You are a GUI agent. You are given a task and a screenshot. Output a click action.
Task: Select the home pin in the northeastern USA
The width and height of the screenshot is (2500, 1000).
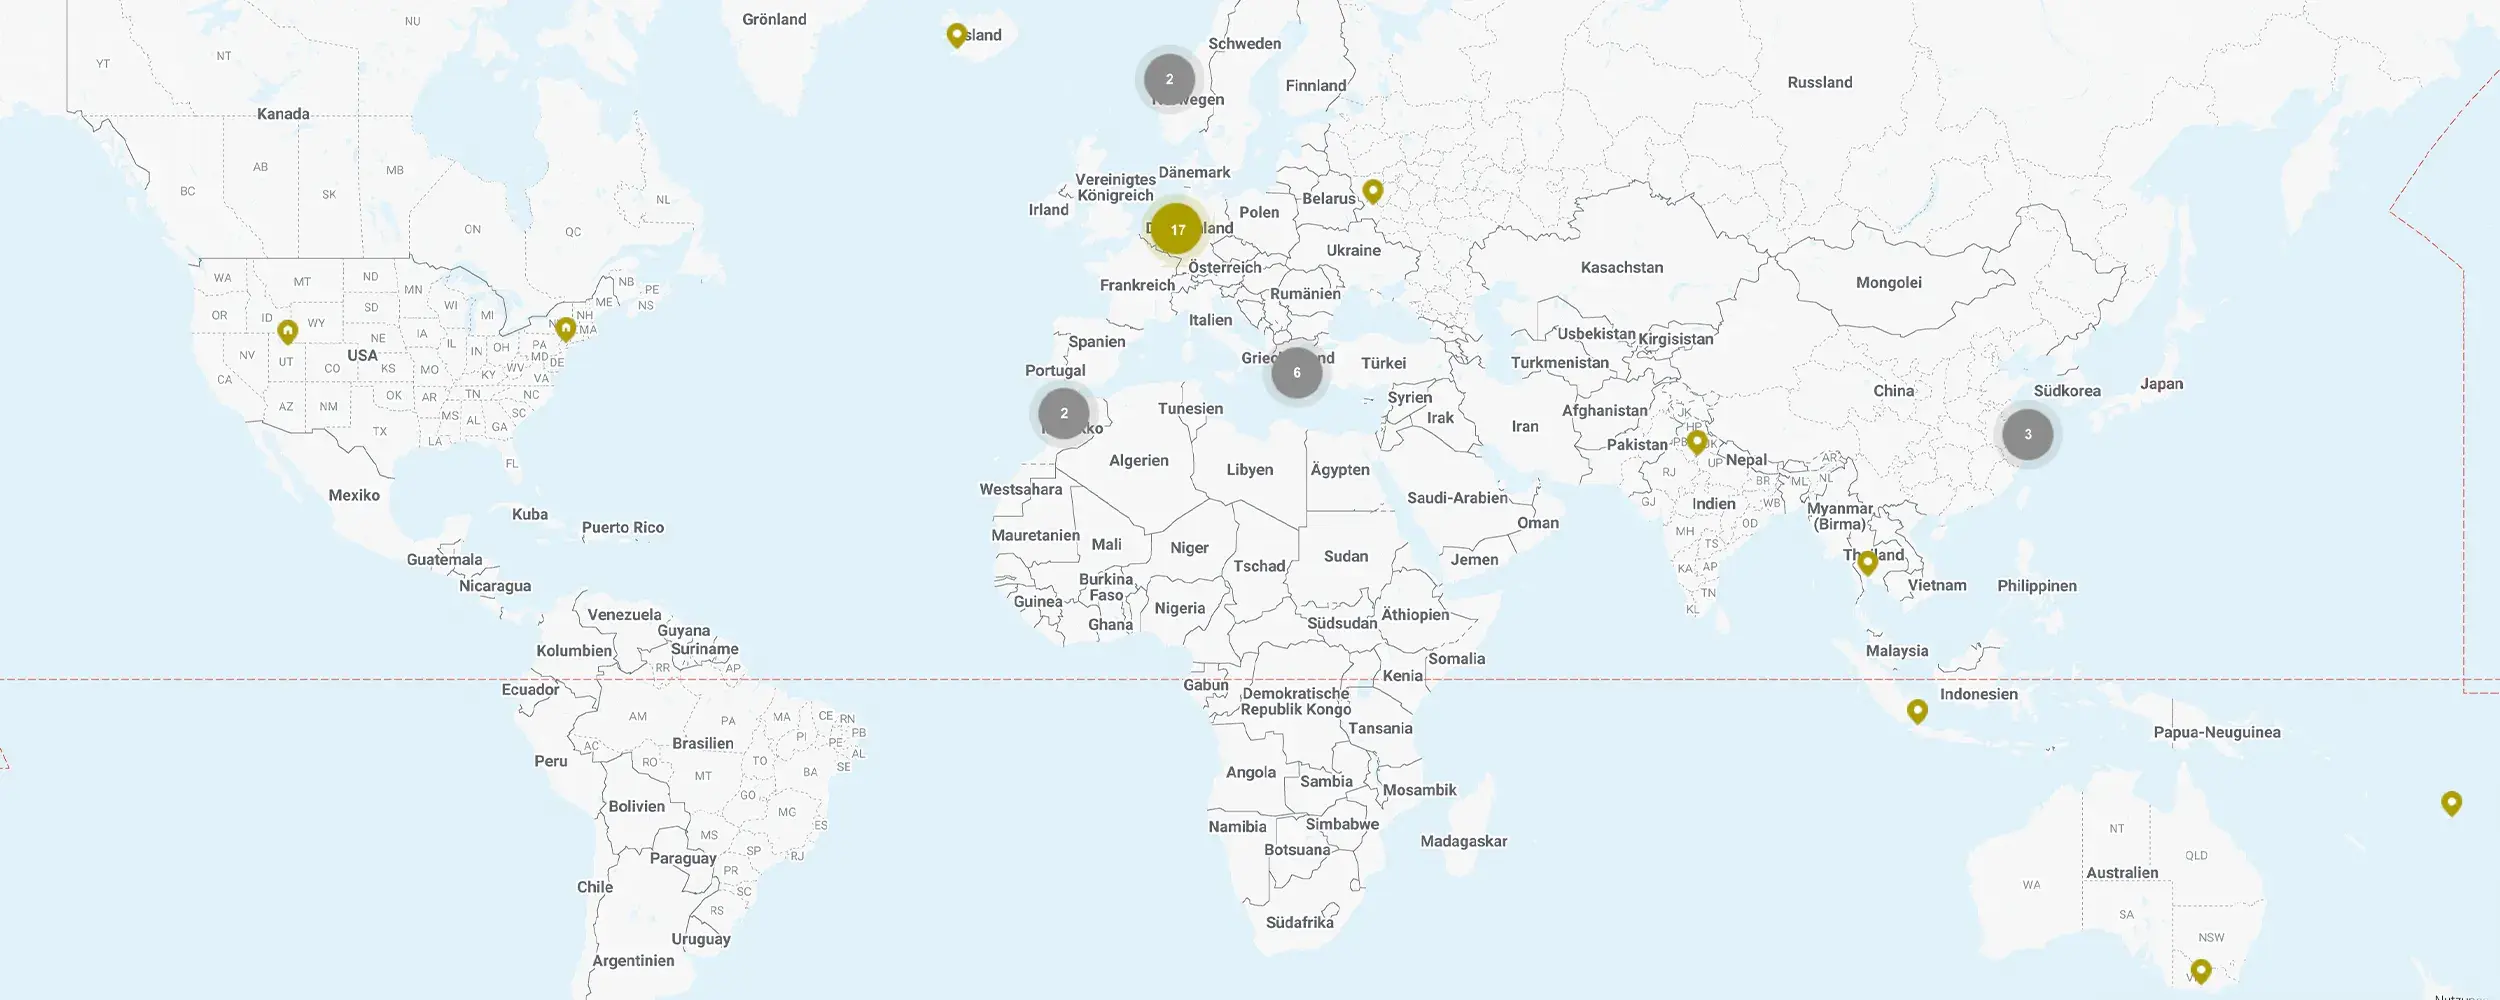coord(566,328)
